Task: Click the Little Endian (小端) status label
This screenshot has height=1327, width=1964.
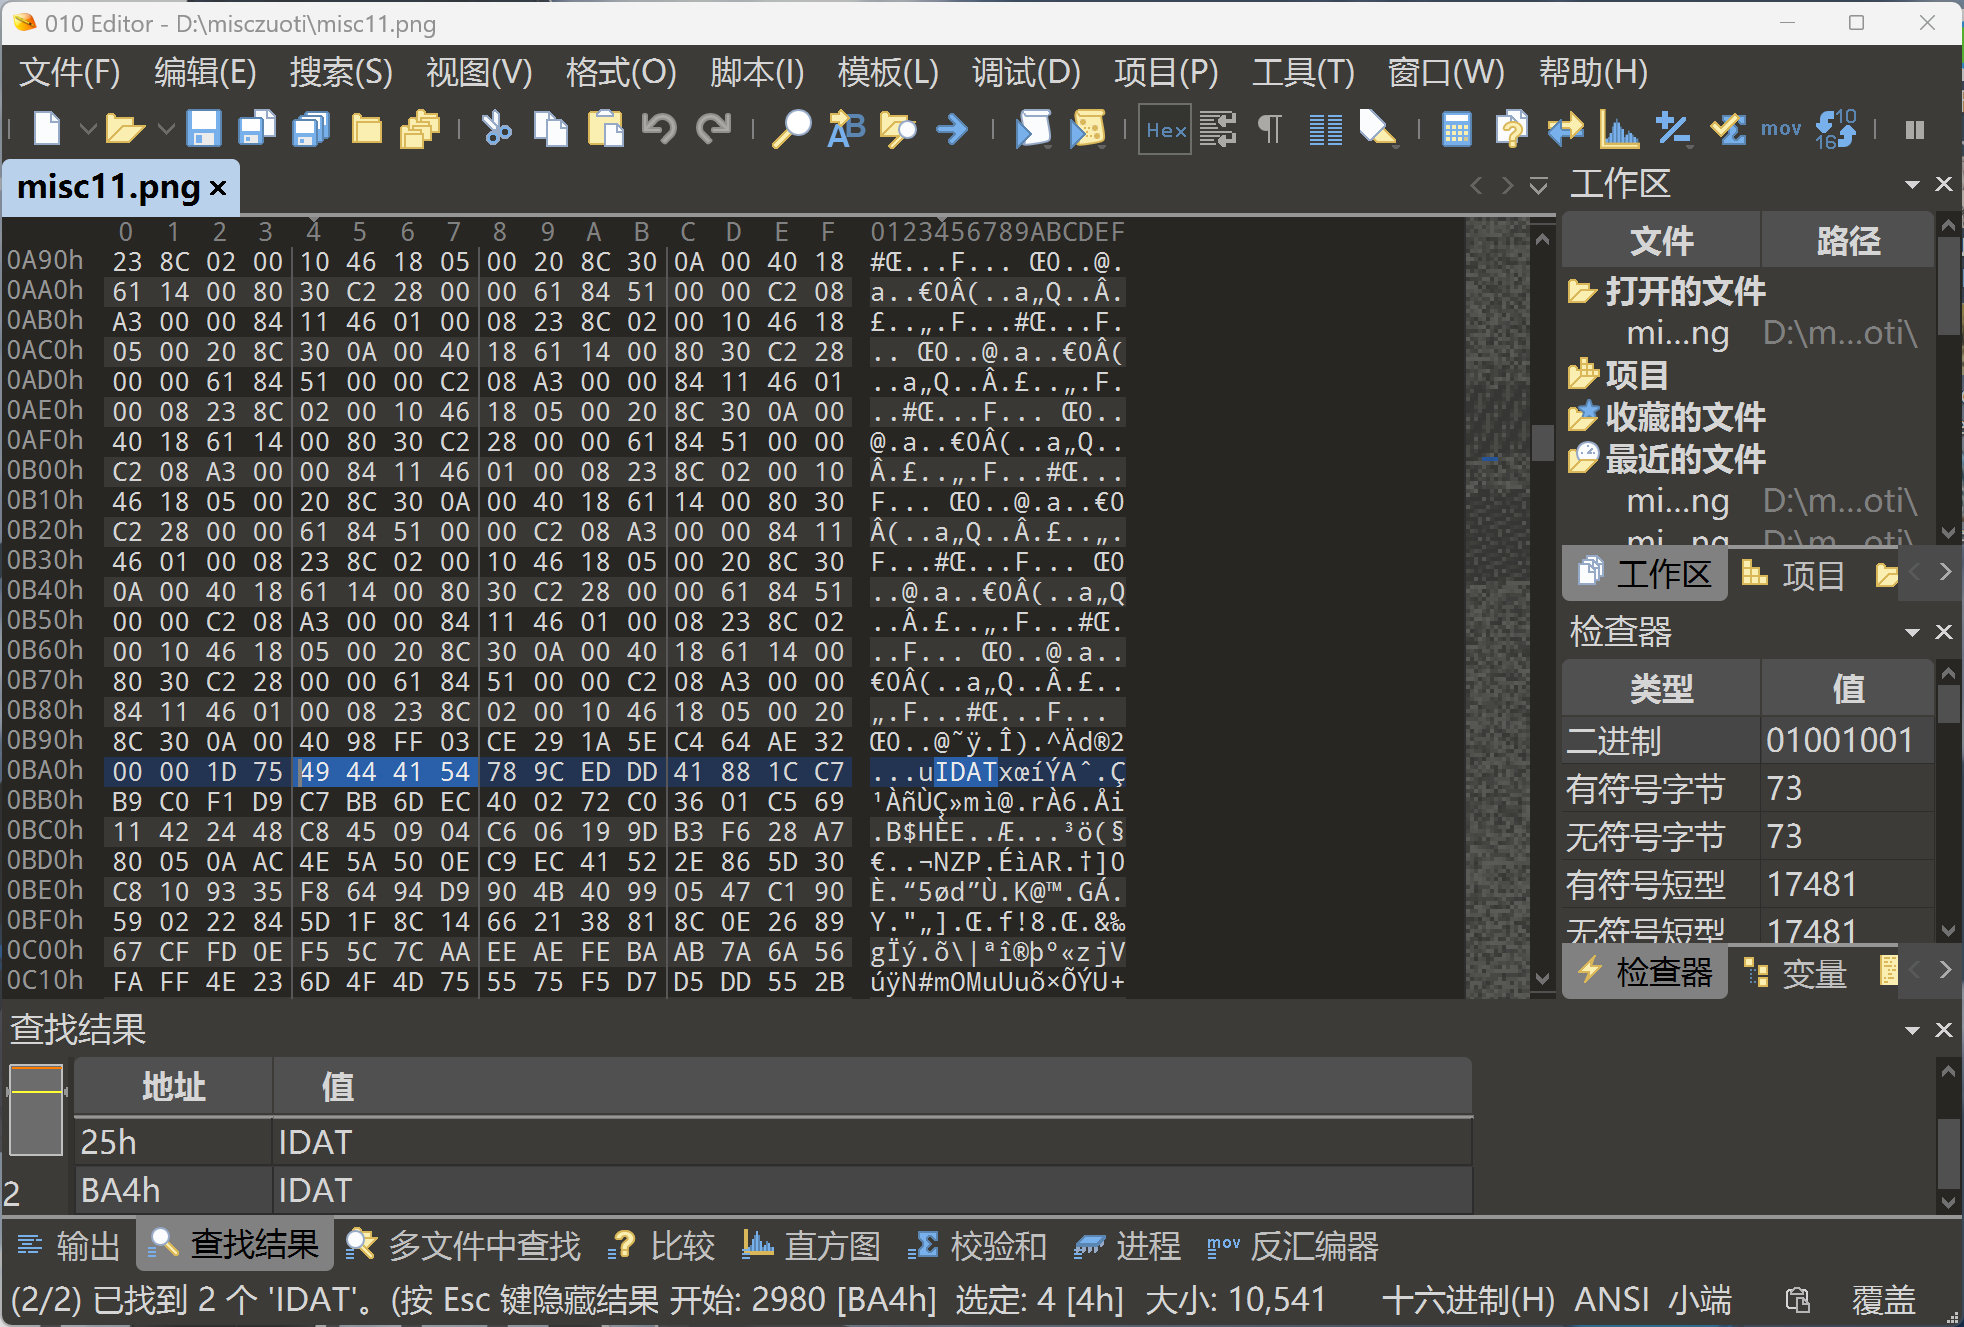Action: point(1700,1299)
